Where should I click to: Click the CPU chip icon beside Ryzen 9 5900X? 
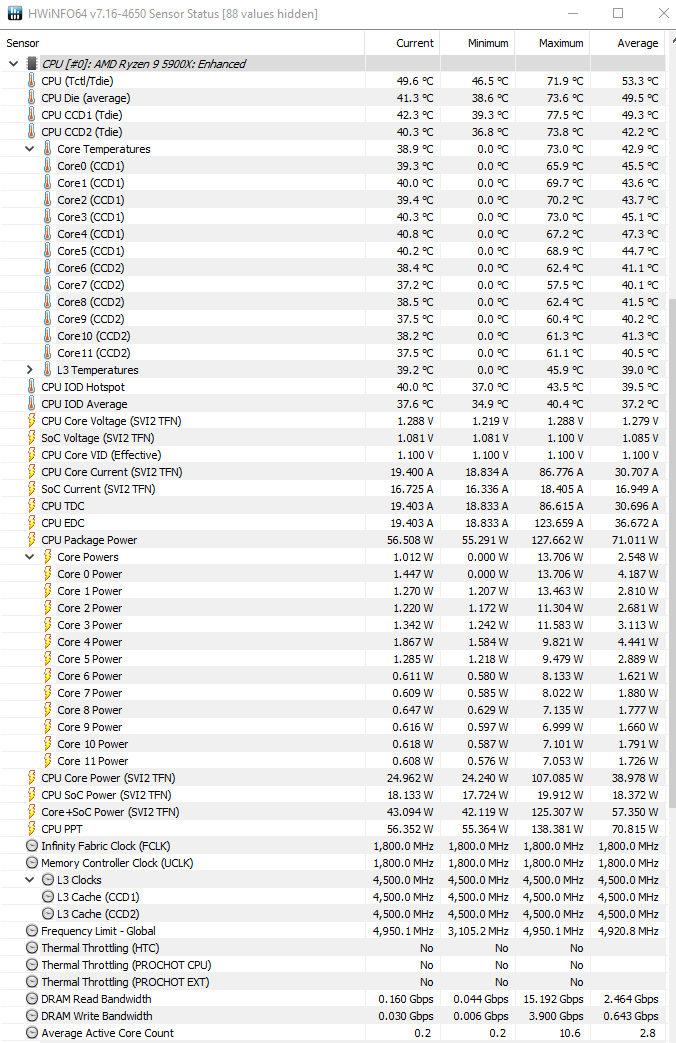(31, 64)
